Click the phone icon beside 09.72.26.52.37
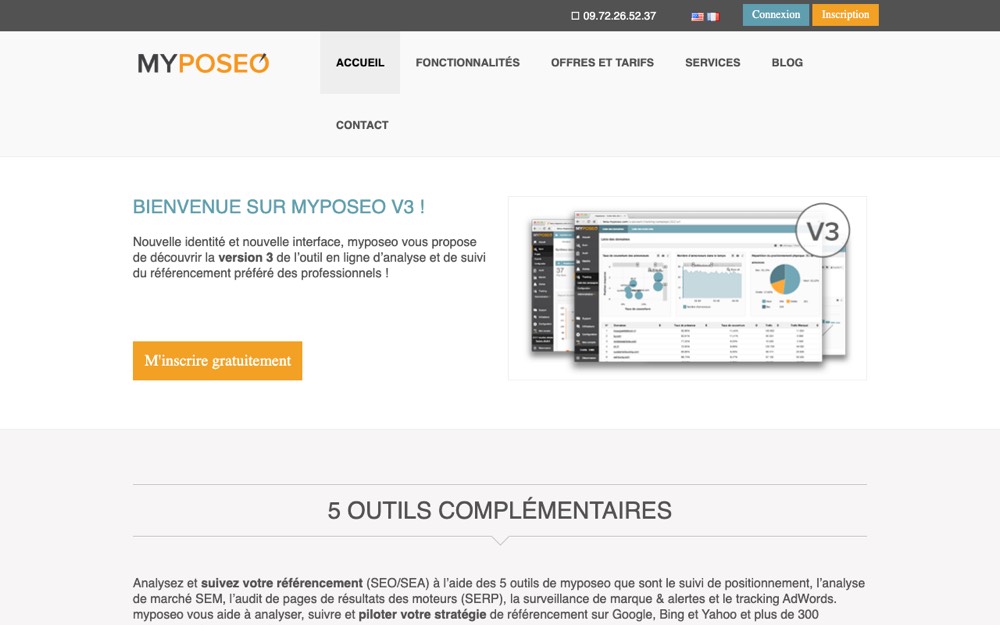This screenshot has height=625, width=1000. [x=575, y=16]
